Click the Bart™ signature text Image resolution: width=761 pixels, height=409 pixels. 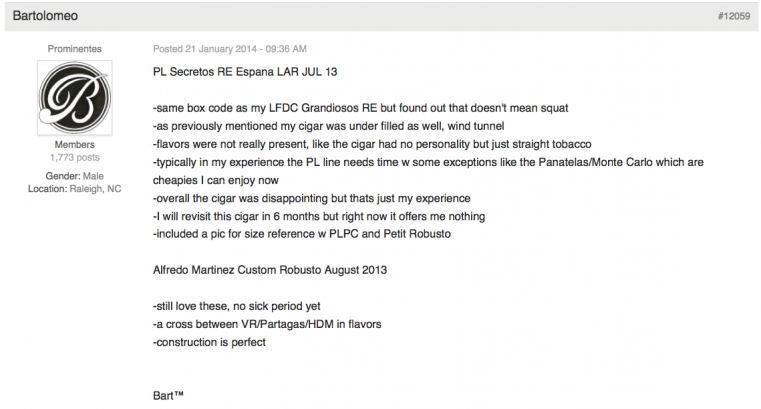pos(168,395)
